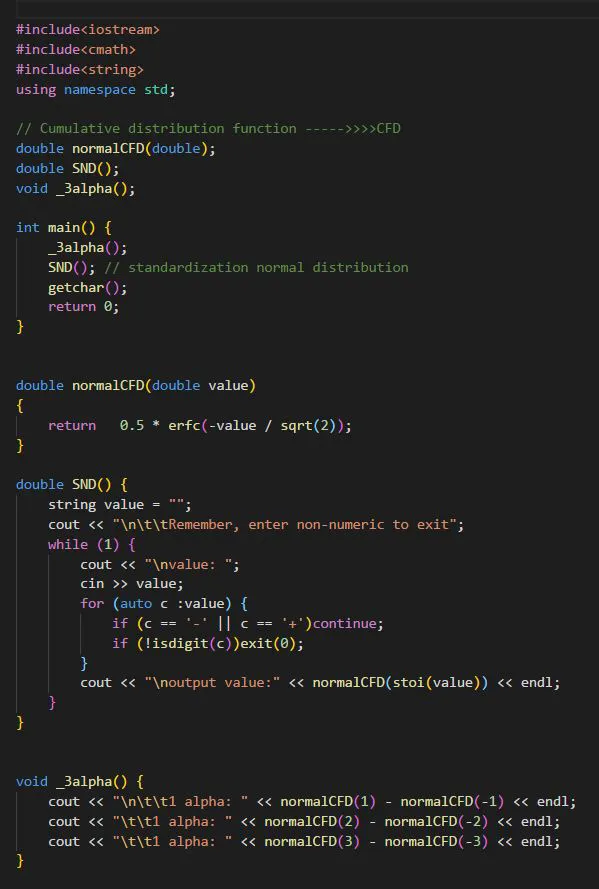This screenshot has width=599, height=889.
Task: Click the iostream include line
Action: 88,29
